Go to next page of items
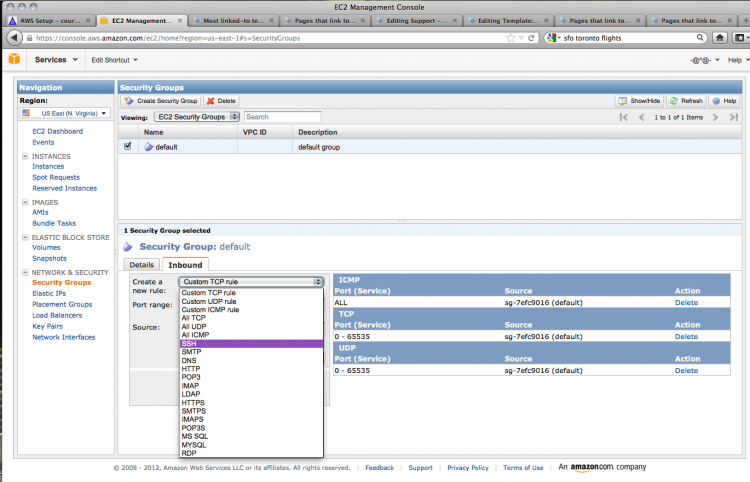750x482 pixels. [715, 117]
